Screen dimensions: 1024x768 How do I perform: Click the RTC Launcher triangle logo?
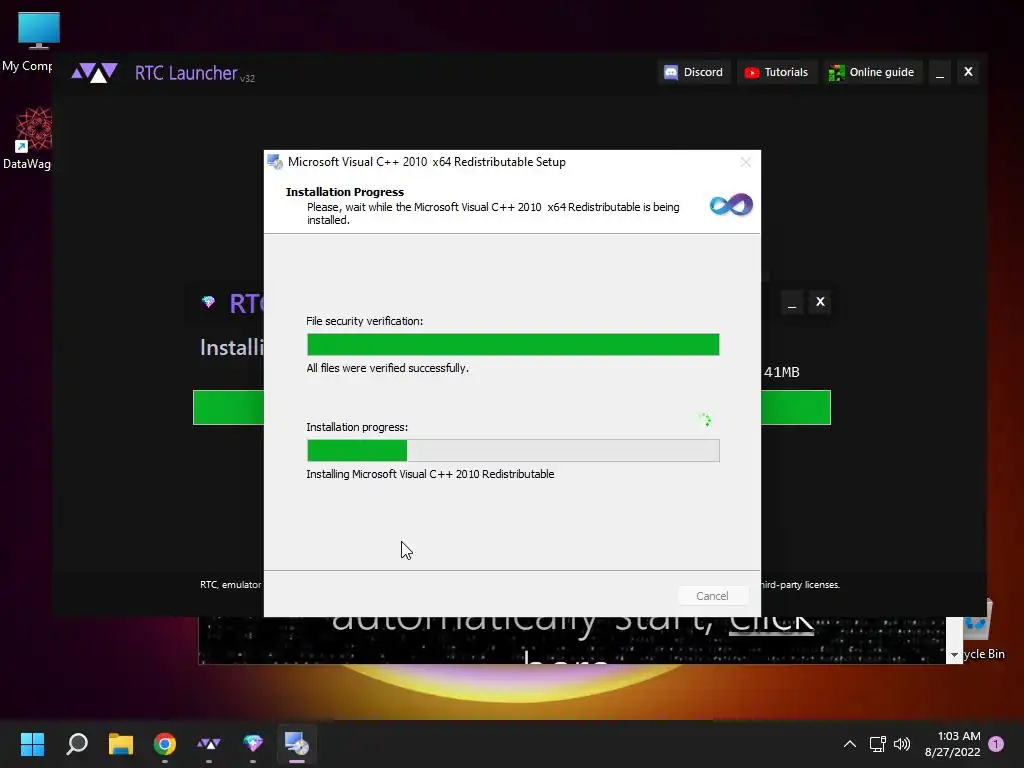[94, 72]
